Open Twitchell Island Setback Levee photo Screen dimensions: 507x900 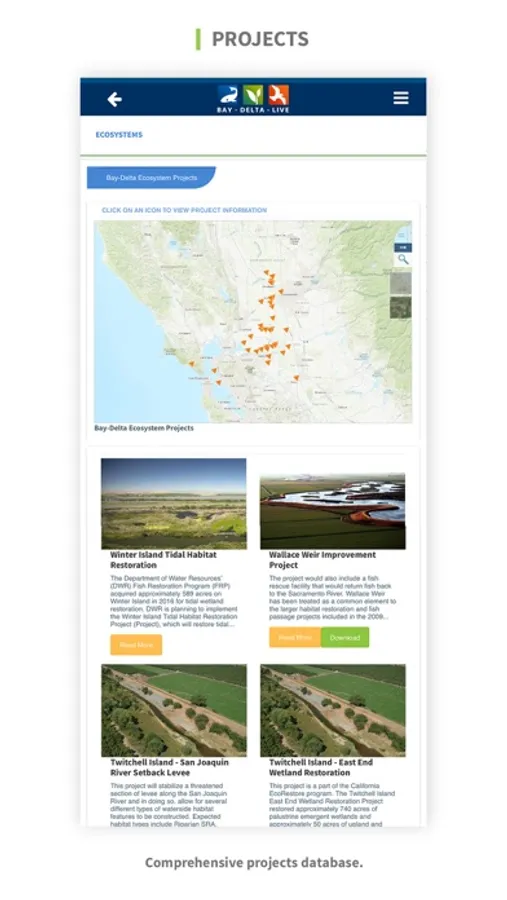click(174, 711)
